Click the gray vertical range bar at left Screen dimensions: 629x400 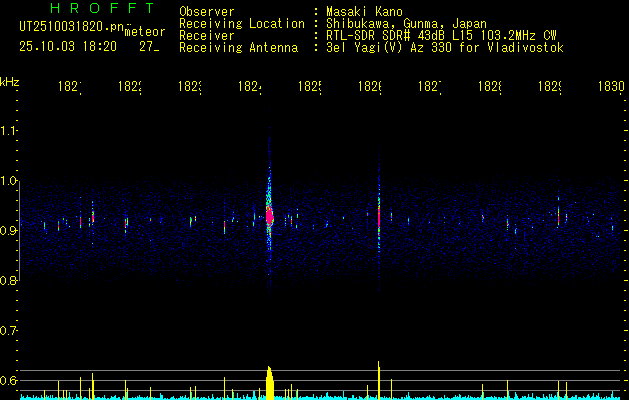[20, 231]
